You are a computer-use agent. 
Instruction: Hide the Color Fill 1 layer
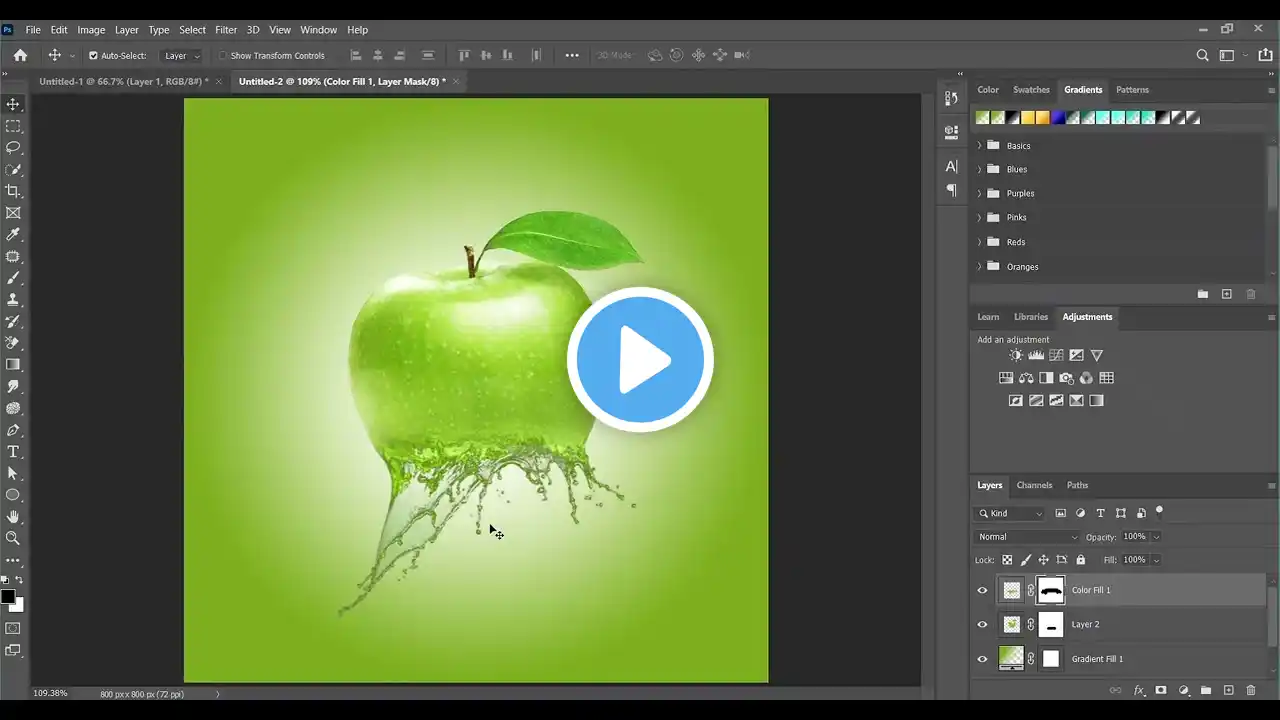982,591
